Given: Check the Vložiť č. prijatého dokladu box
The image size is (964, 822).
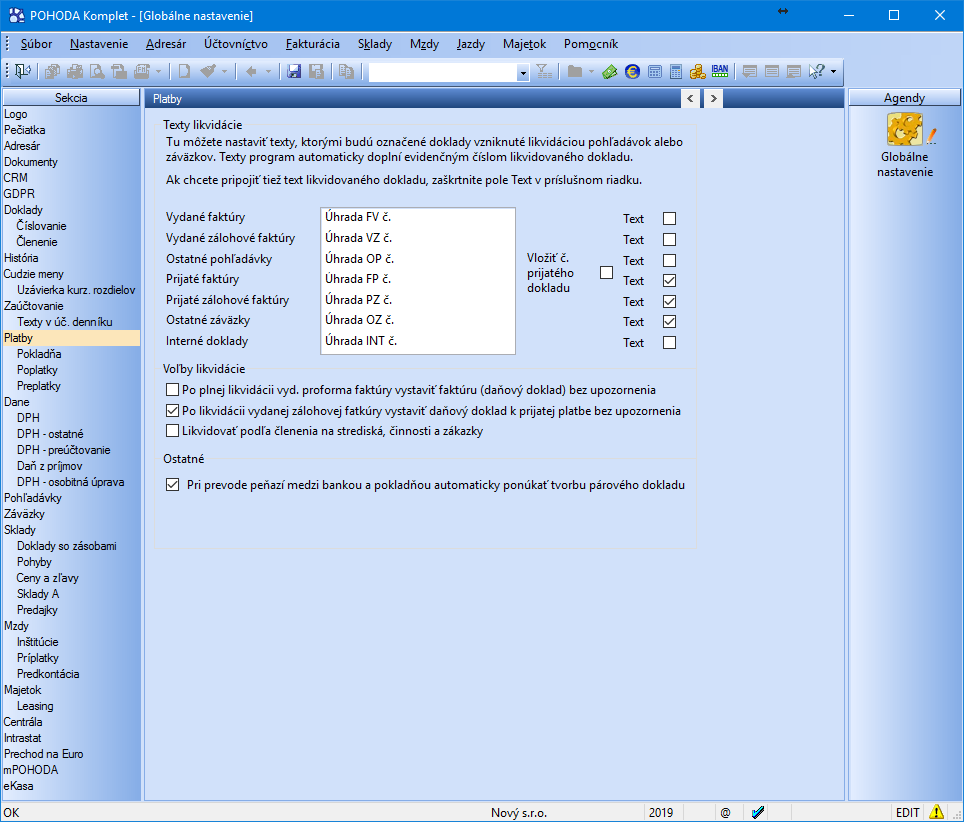Looking at the screenshot, I should pos(606,273).
